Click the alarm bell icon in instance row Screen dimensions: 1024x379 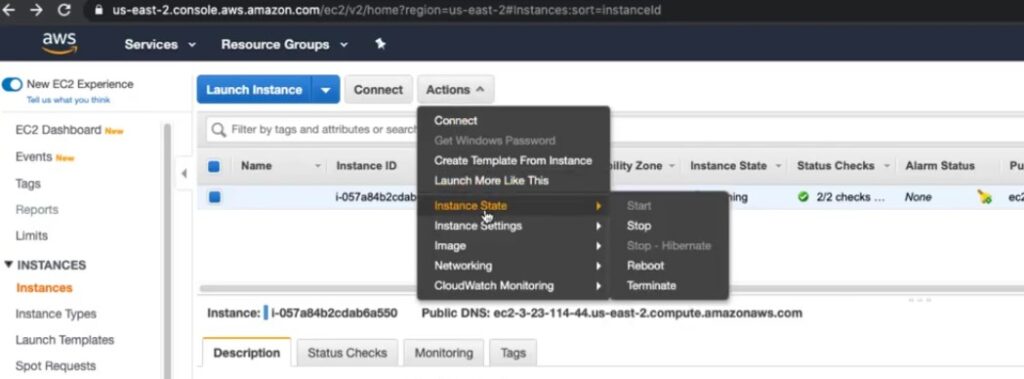click(985, 197)
